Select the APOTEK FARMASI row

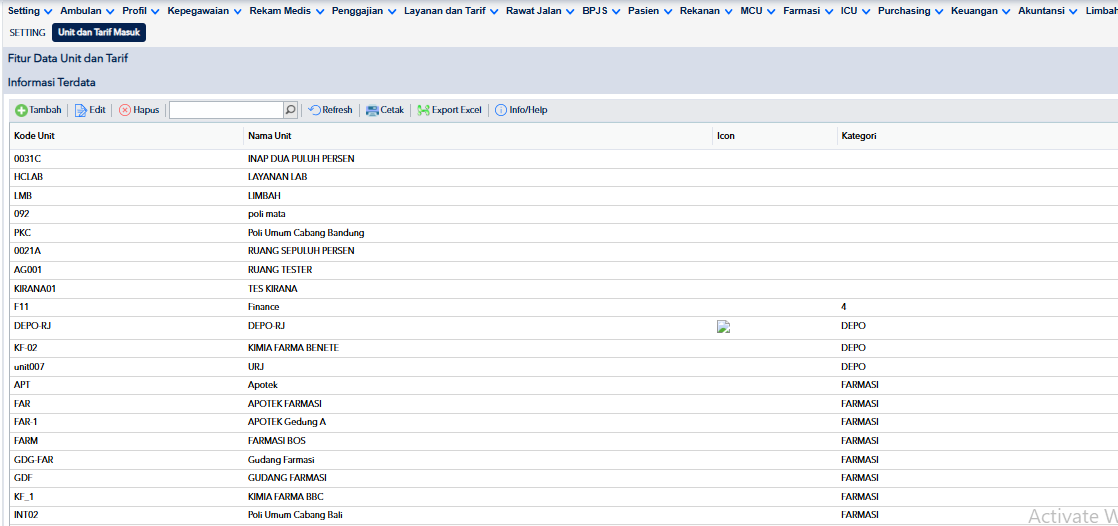564,403
